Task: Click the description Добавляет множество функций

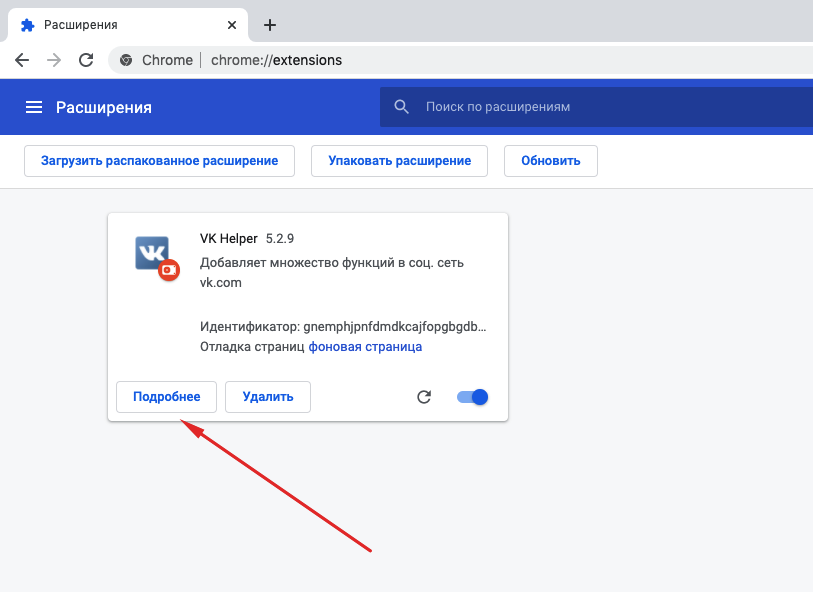Action: (x=332, y=272)
